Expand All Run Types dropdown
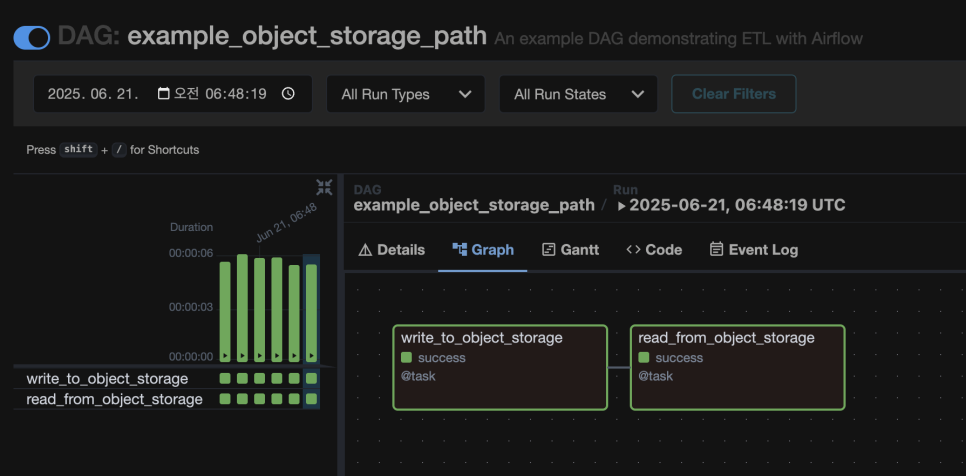Image resolution: width=966 pixels, height=476 pixels. [x=405, y=94]
